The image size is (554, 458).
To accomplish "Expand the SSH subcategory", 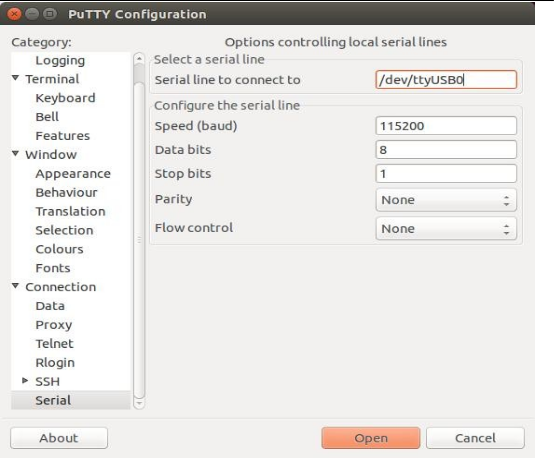I will tap(25, 380).
